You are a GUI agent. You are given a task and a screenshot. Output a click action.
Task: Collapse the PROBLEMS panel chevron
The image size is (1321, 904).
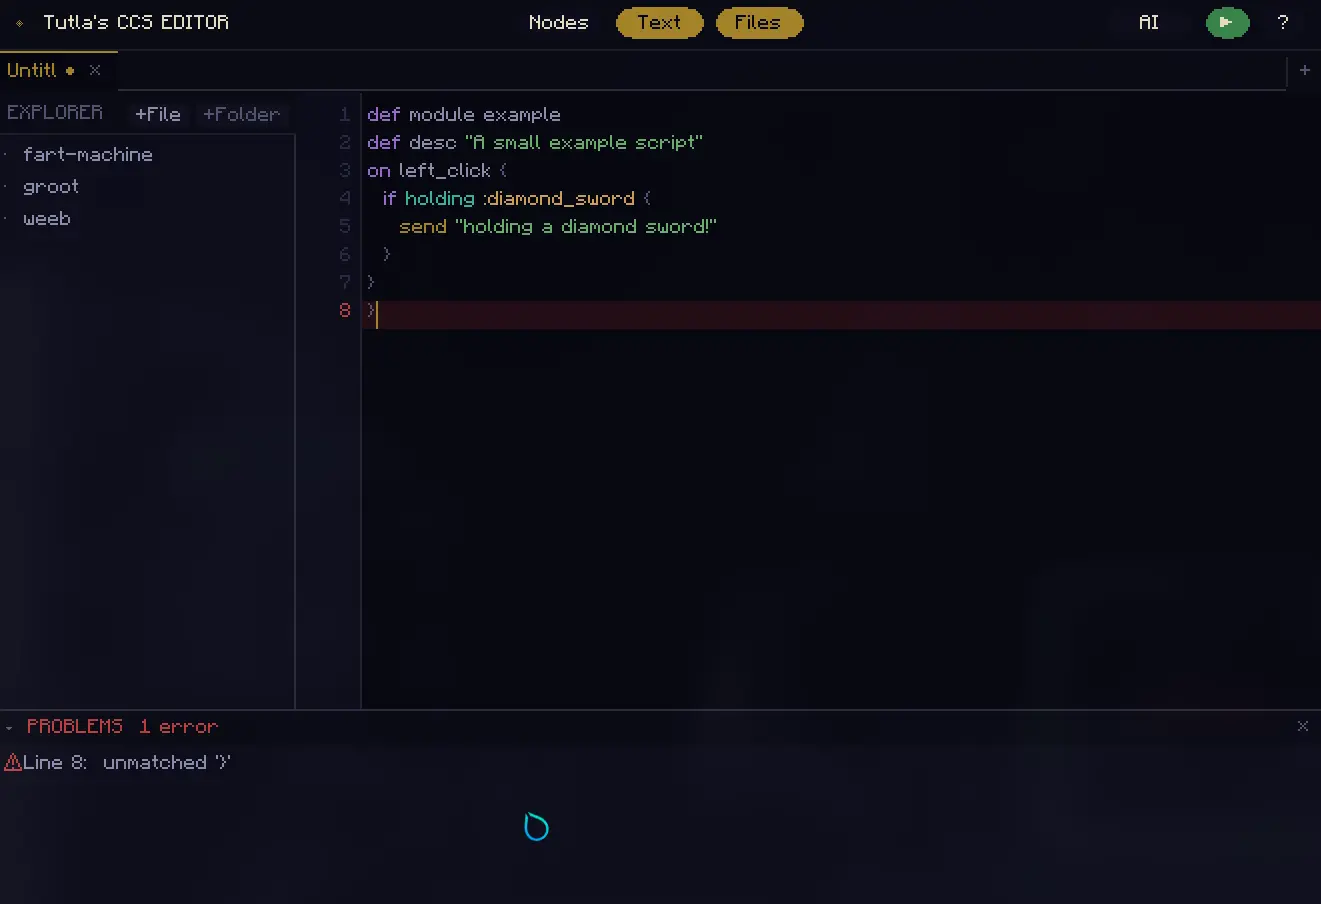(9, 727)
